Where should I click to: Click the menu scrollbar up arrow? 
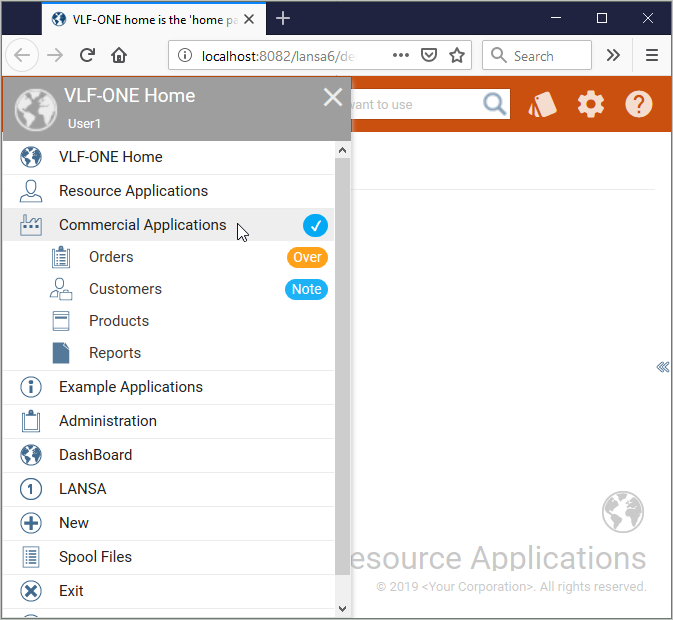pyautogui.click(x=343, y=150)
